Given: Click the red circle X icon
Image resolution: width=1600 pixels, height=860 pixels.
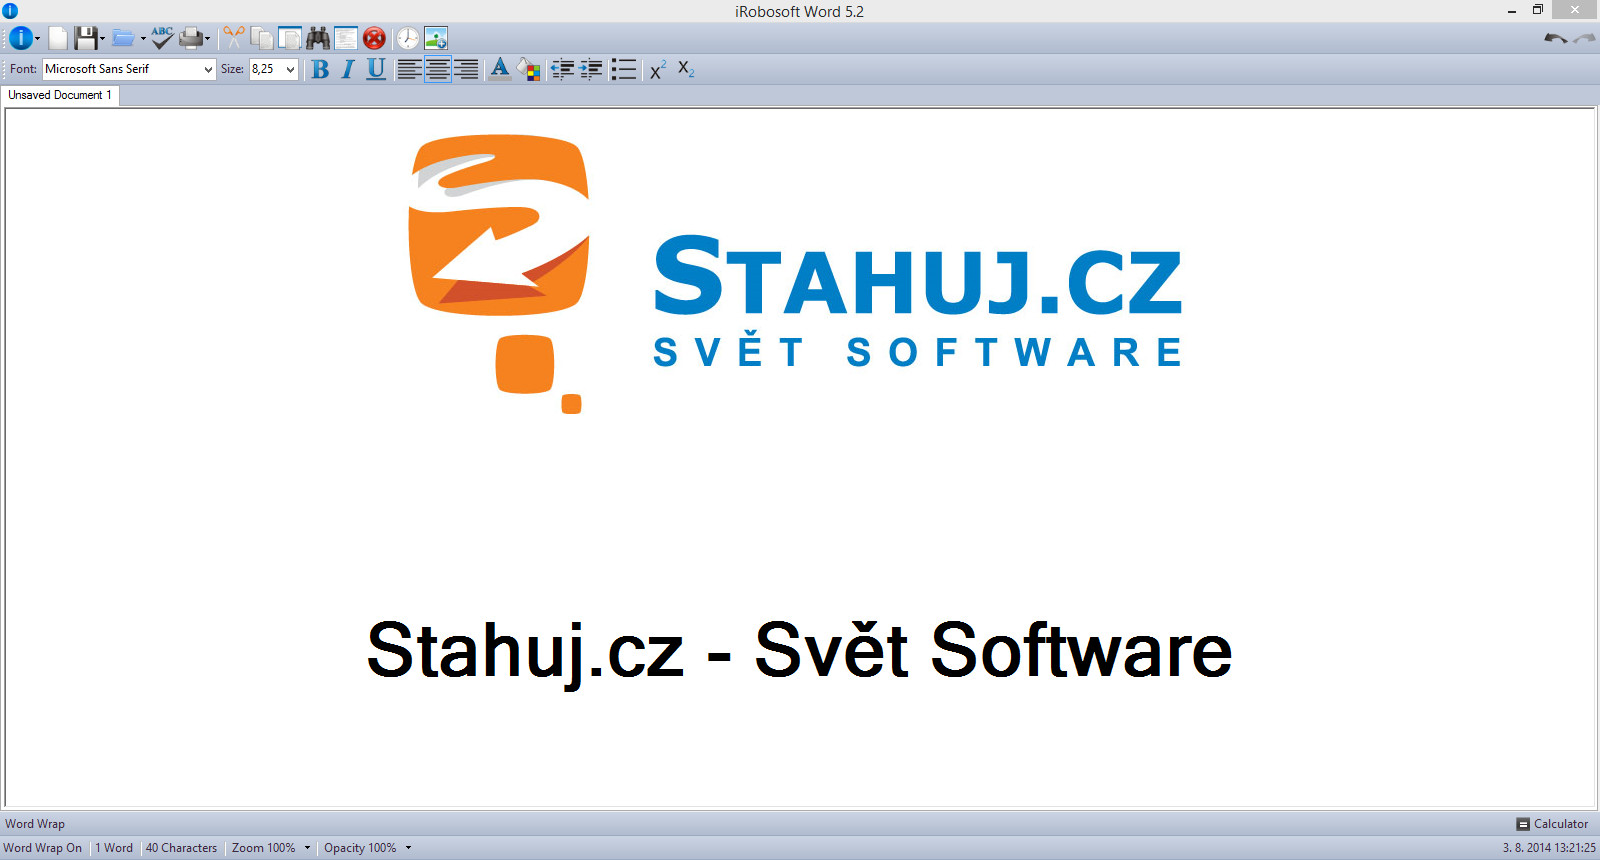Looking at the screenshot, I should point(374,38).
